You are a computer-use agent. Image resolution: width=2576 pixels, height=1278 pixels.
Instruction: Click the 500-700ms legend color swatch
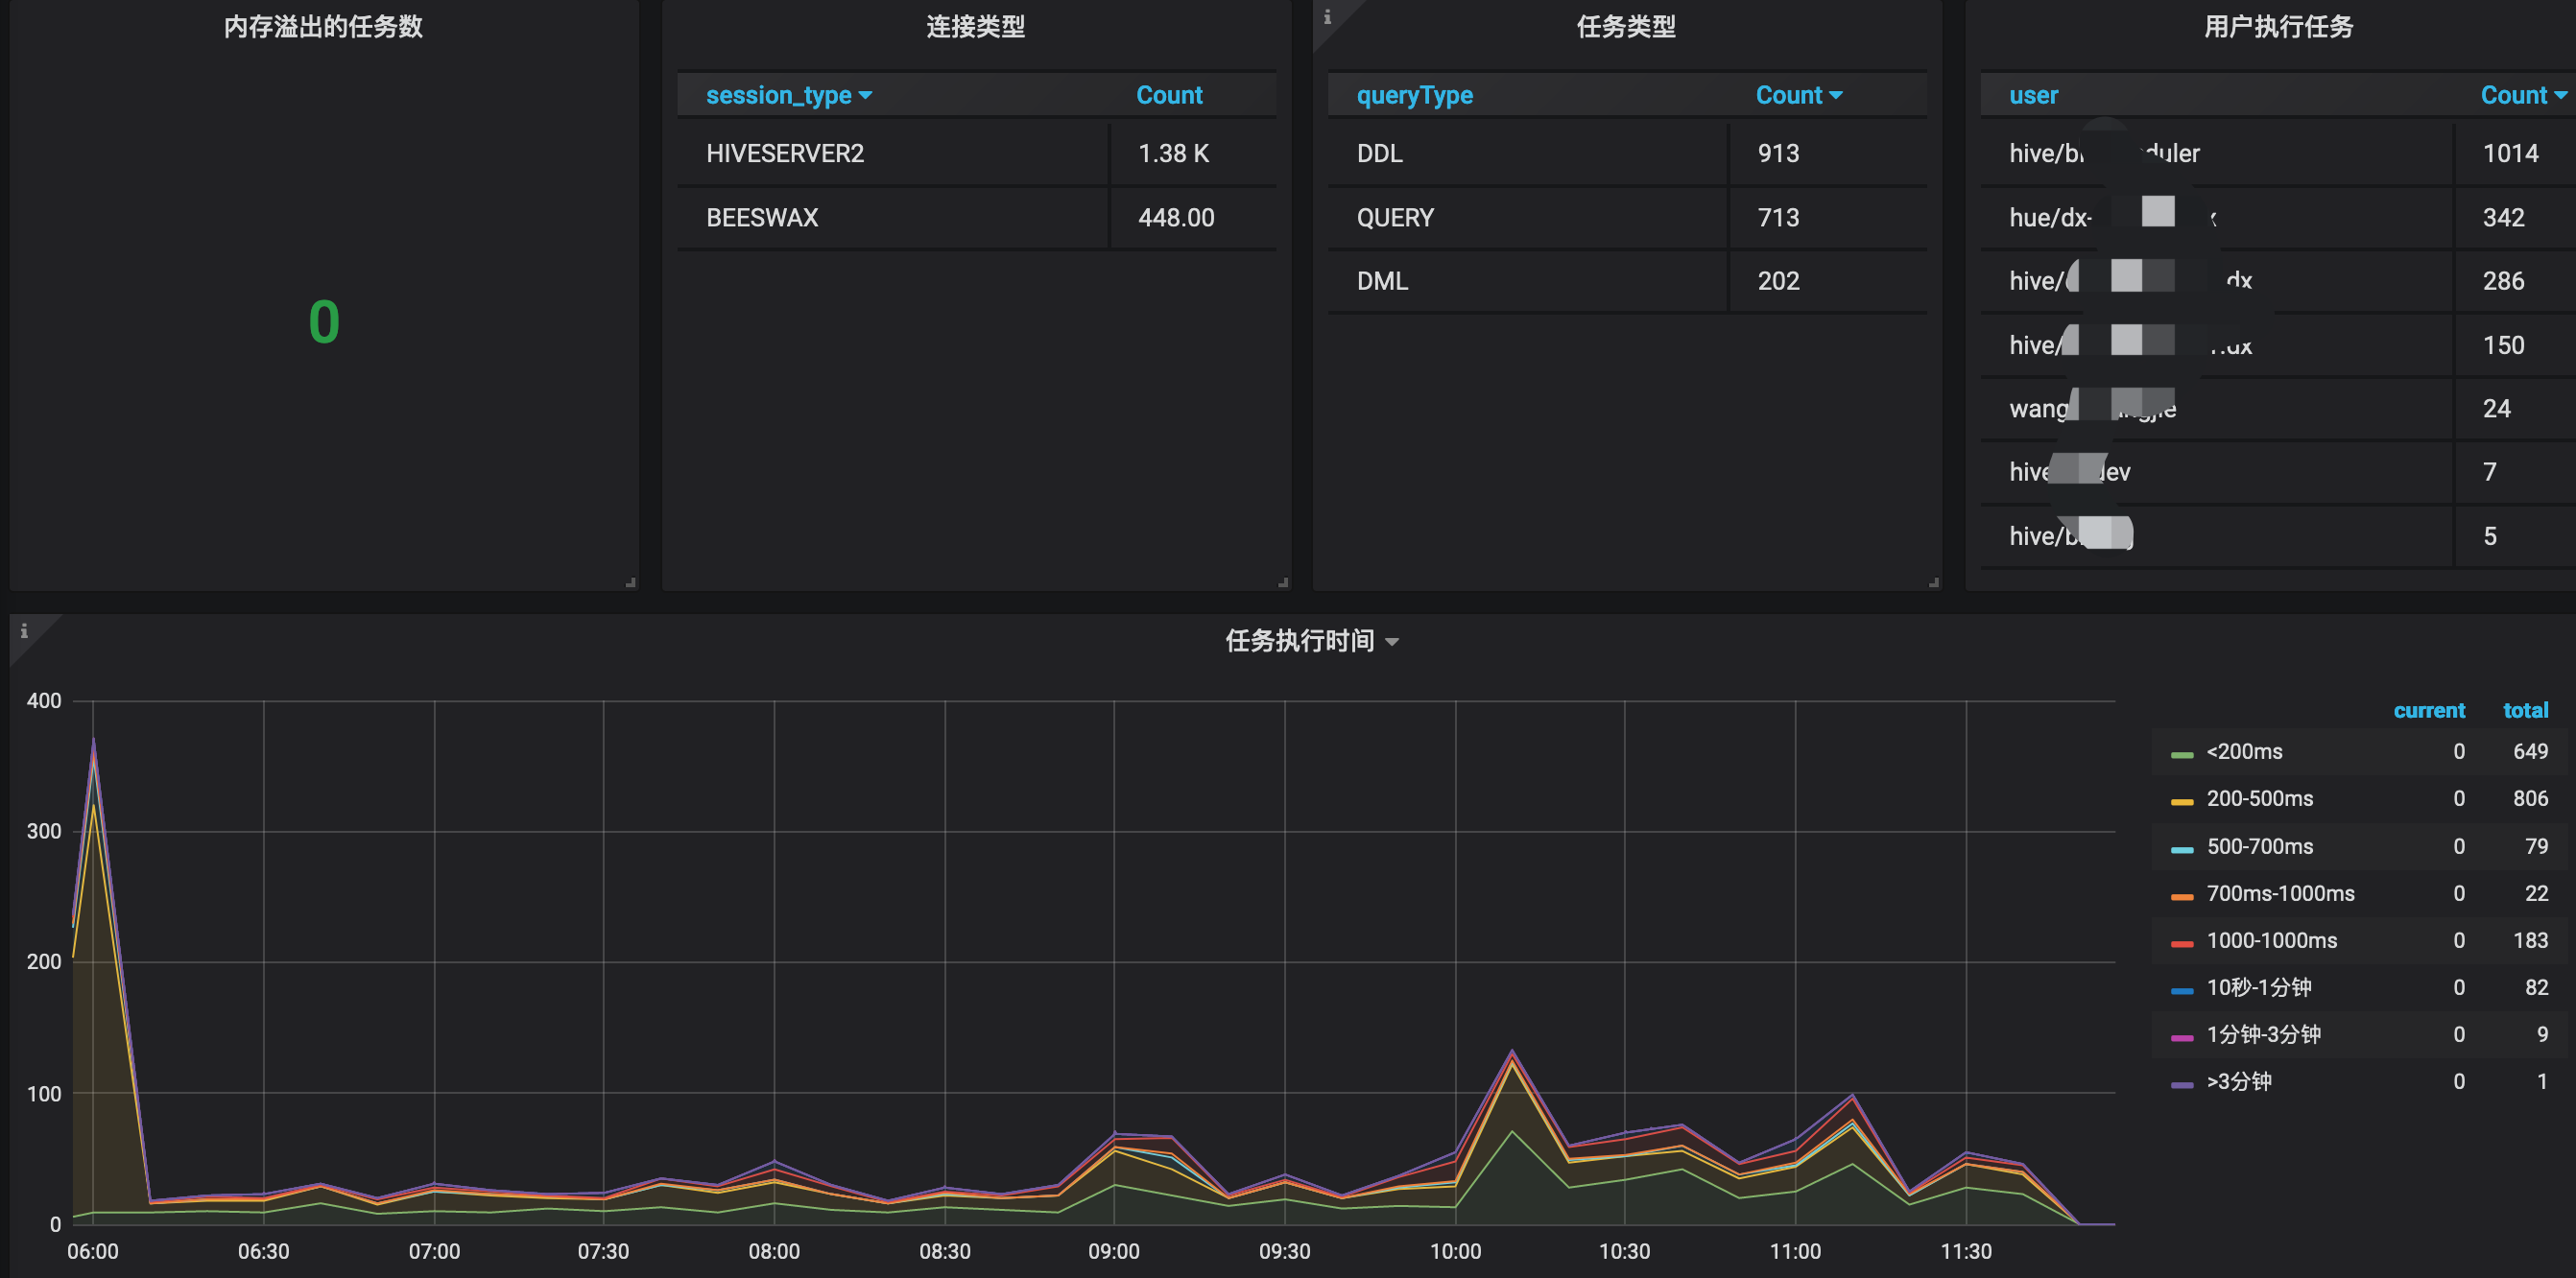(x=2181, y=849)
